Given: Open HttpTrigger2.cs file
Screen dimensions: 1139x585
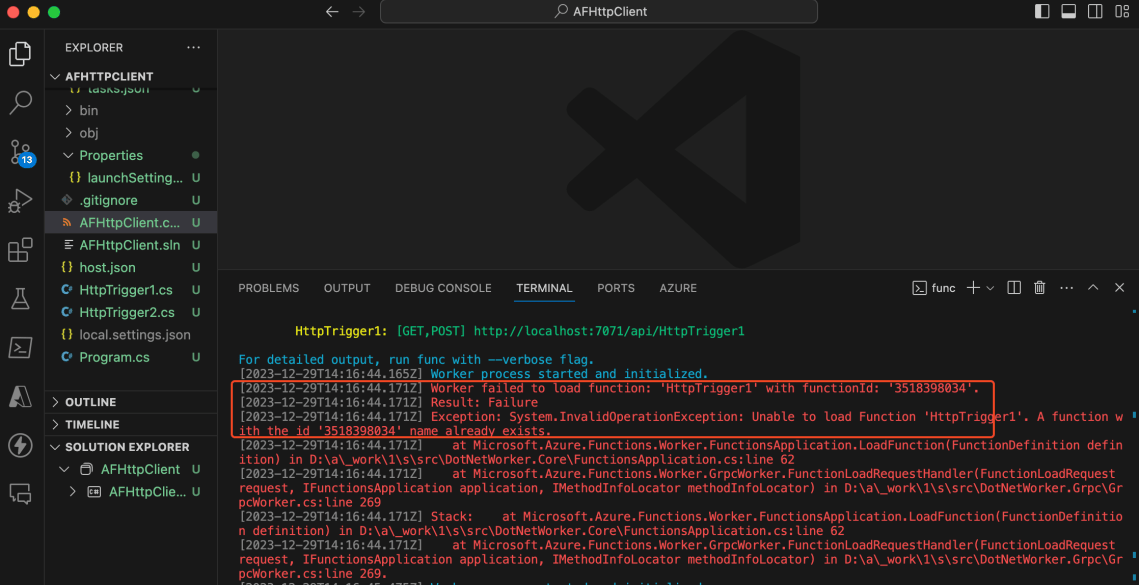Looking at the screenshot, I should [131, 312].
